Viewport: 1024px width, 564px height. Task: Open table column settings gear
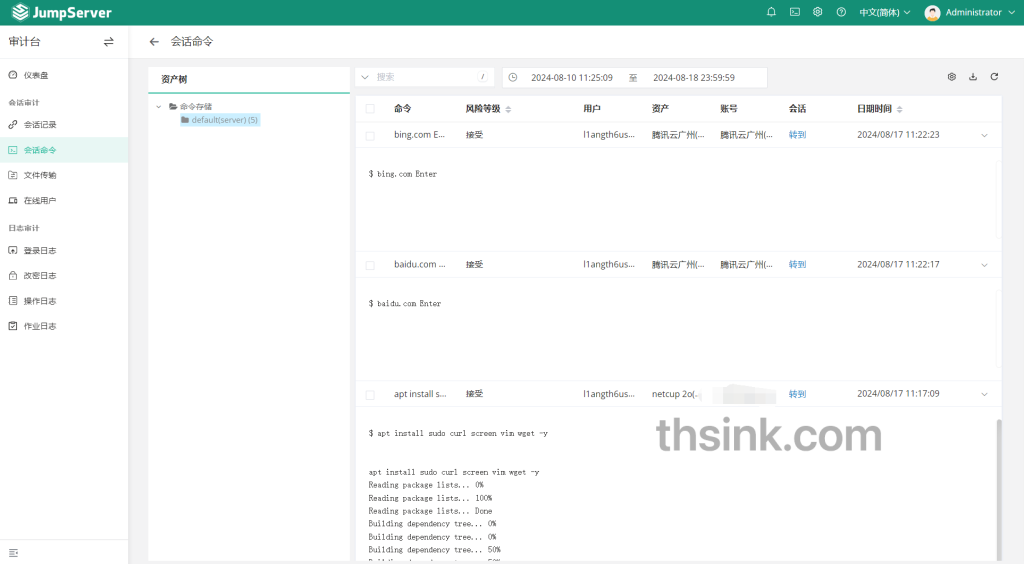point(952,77)
